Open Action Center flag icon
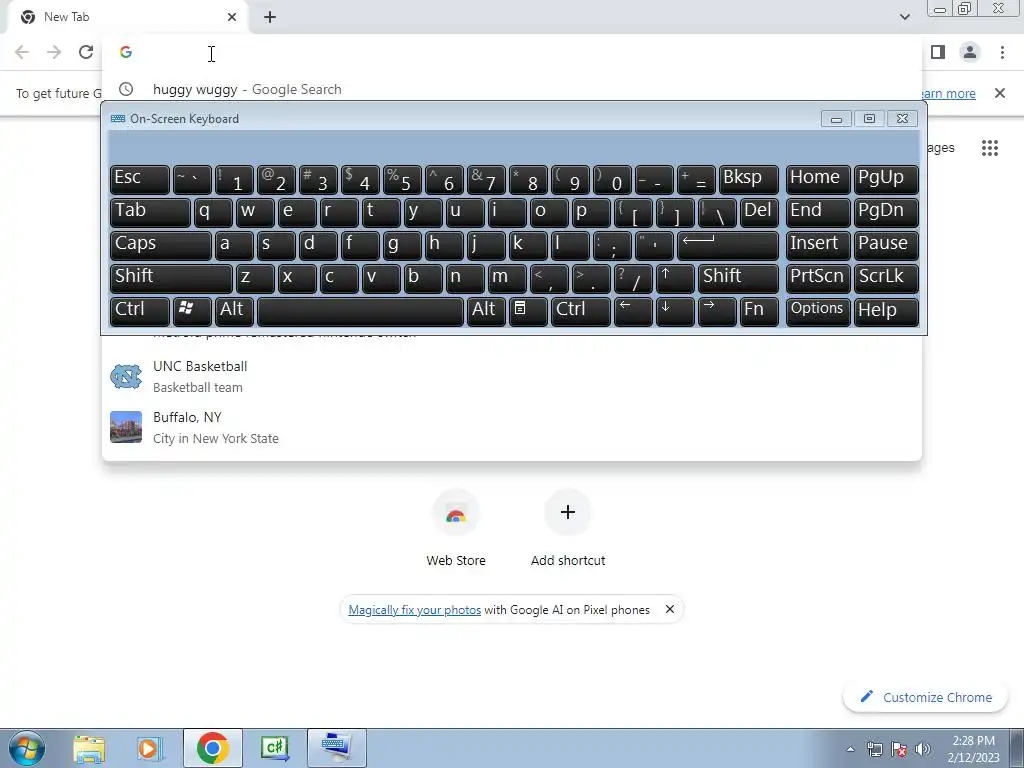 tap(899, 749)
